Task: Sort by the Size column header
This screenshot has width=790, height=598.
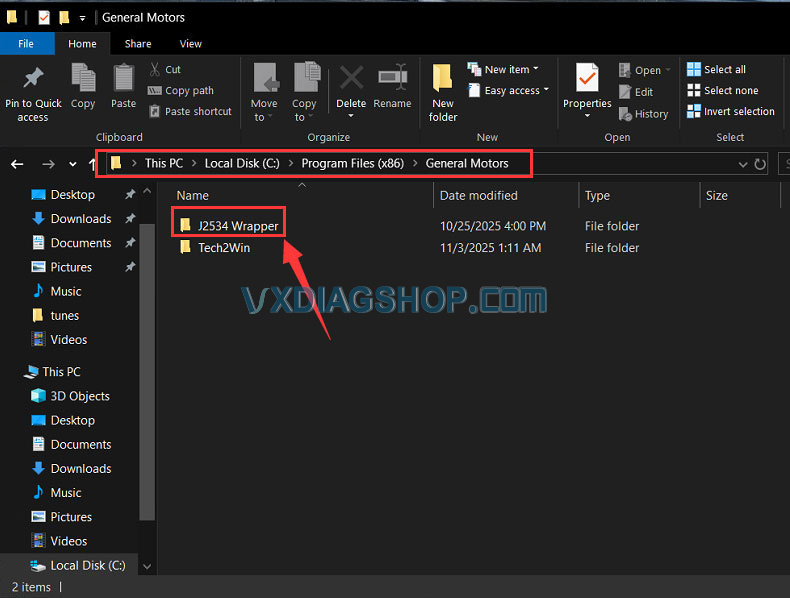Action: click(716, 195)
